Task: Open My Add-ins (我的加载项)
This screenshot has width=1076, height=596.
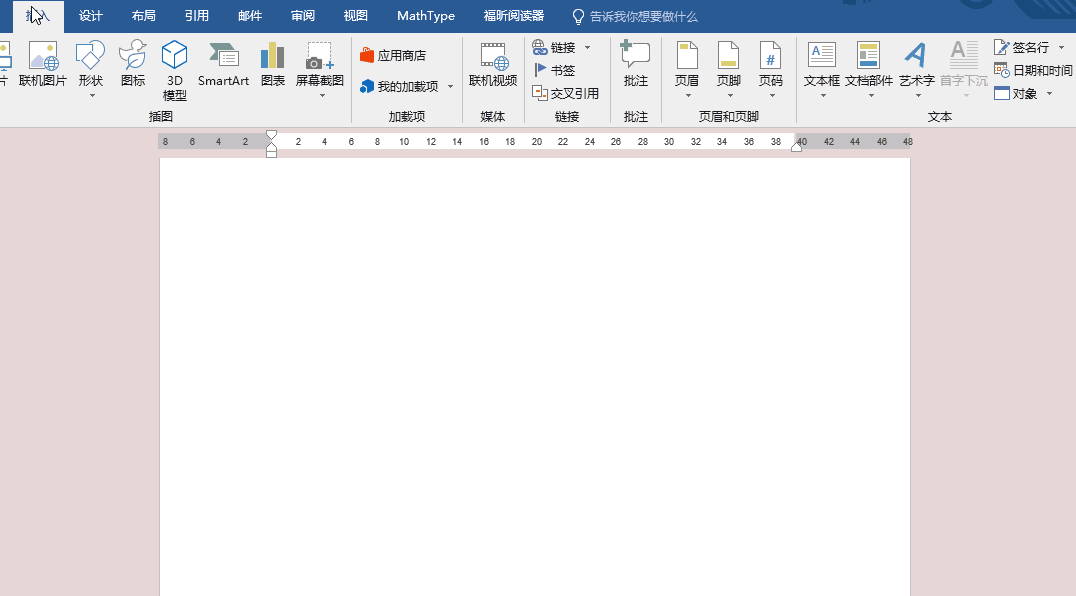Action: pos(399,86)
